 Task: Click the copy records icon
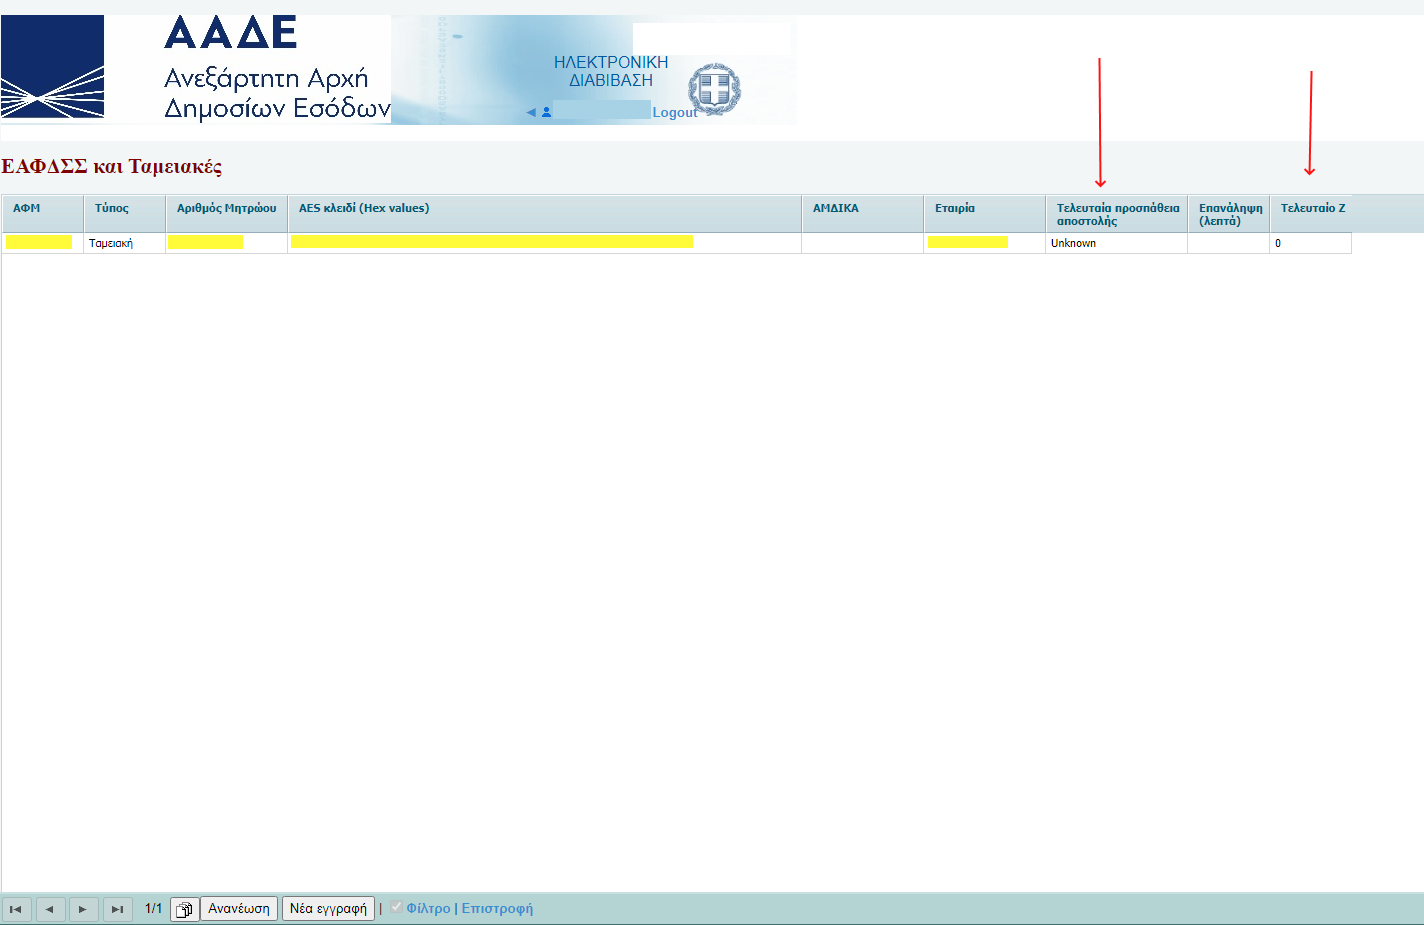click(184, 909)
